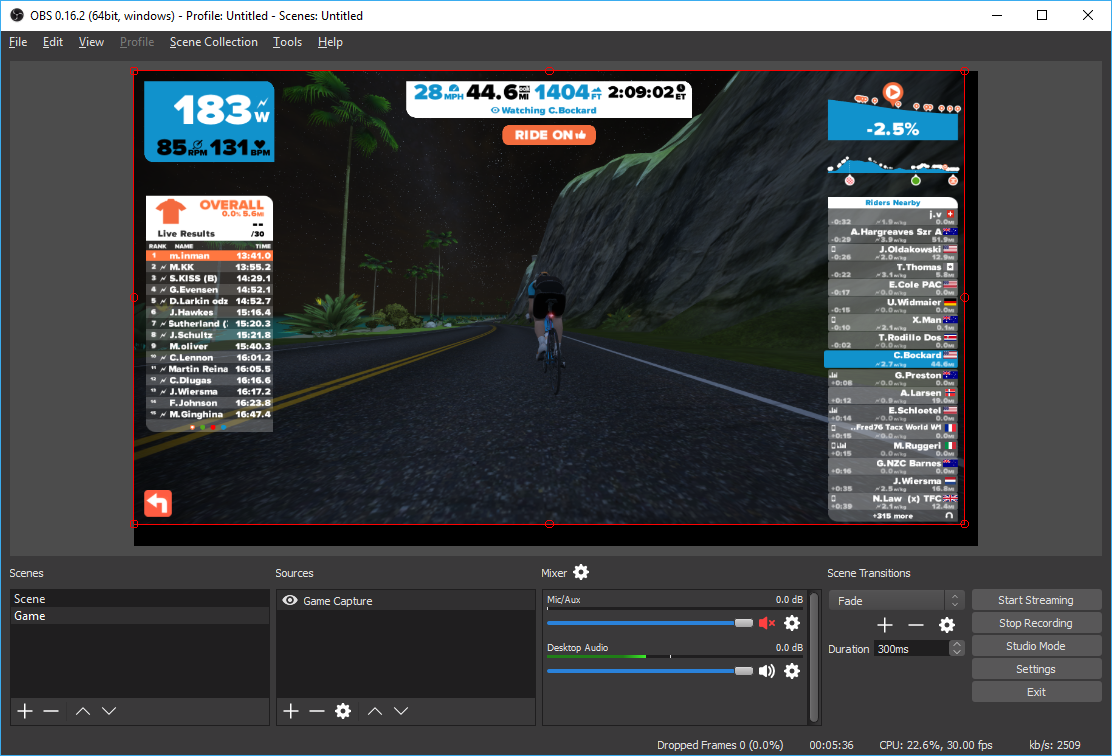Click the Duration 300ms field
This screenshot has height=756, width=1112.
tap(912, 648)
